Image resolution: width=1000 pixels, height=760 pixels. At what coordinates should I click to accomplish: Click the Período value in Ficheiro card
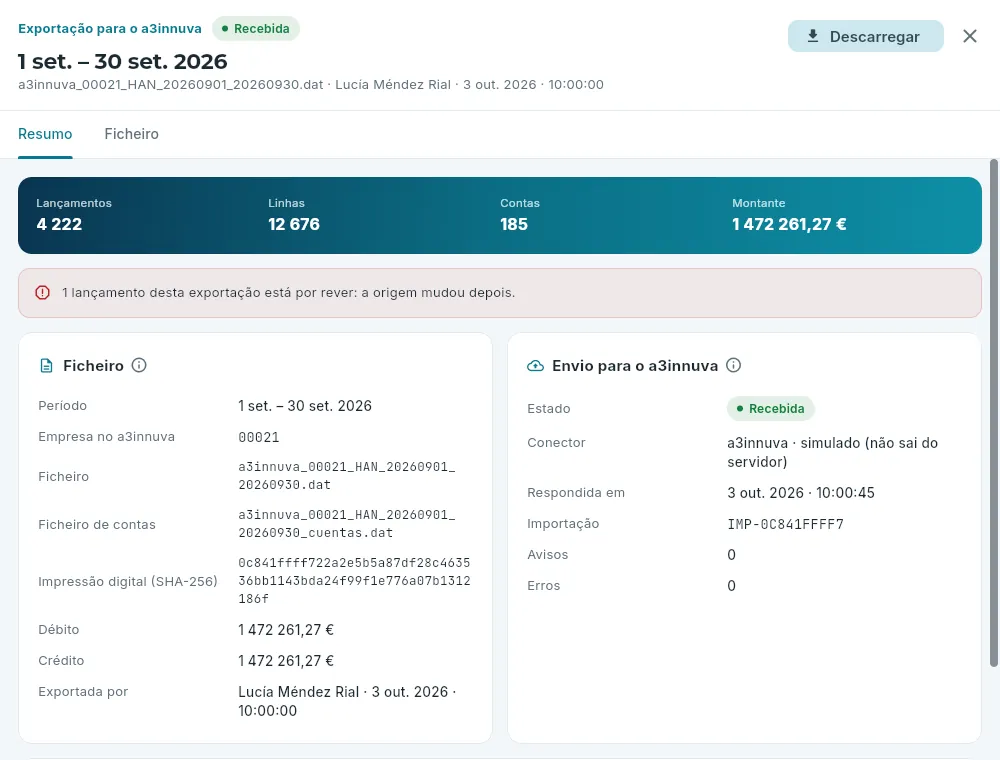coord(305,406)
